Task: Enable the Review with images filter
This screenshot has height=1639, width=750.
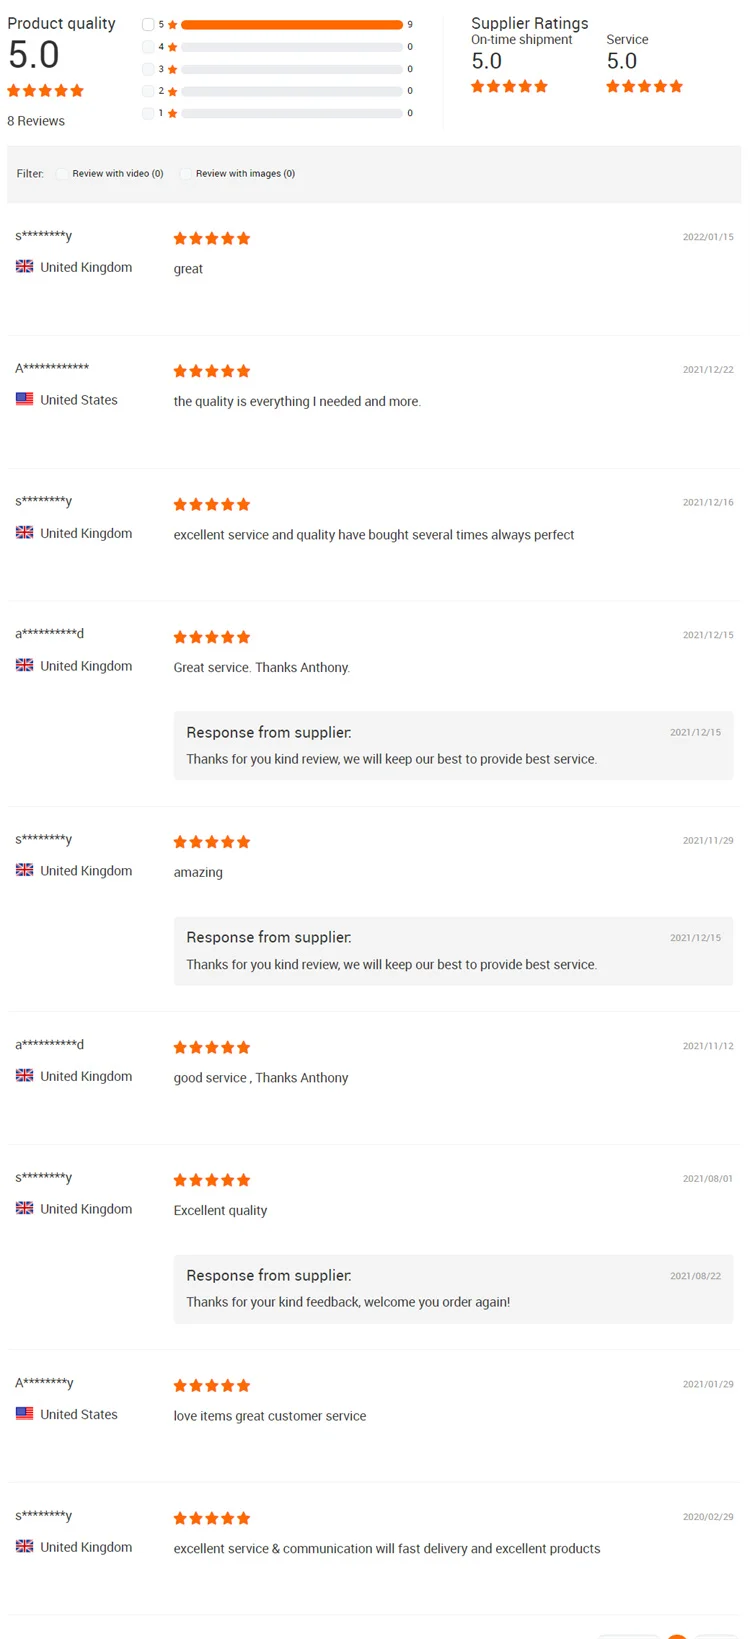Action: tap(186, 174)
